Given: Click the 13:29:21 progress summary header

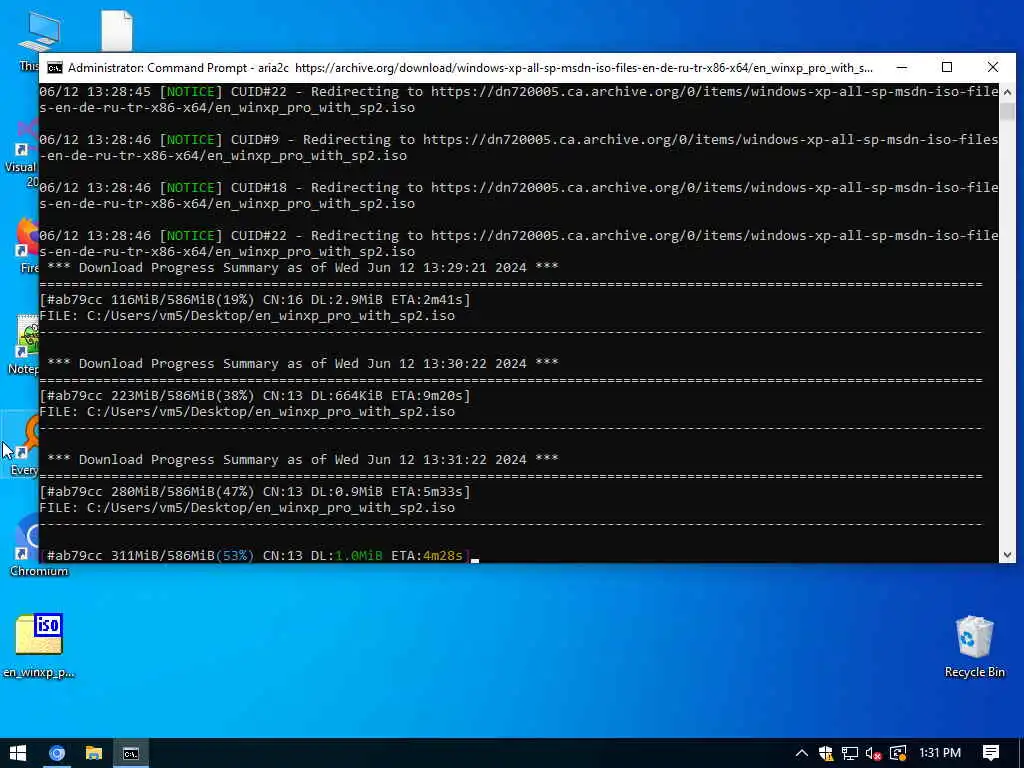Looking at the screenshot, I should point(303,268).
